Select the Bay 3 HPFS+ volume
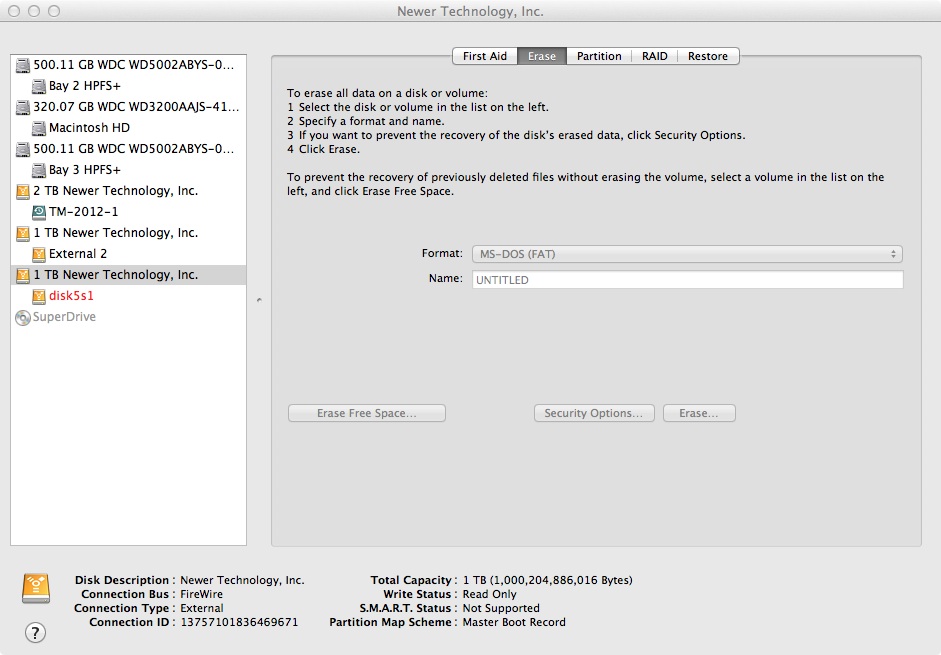Image resolution: width=941 pixels, height=655 pixels. [128, 170]
